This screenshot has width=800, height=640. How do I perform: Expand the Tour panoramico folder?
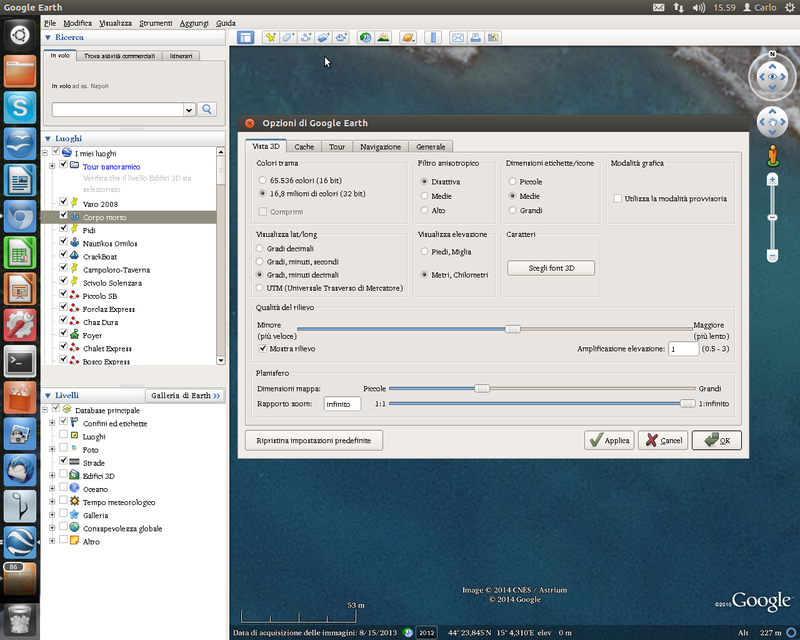pos(52,166)
